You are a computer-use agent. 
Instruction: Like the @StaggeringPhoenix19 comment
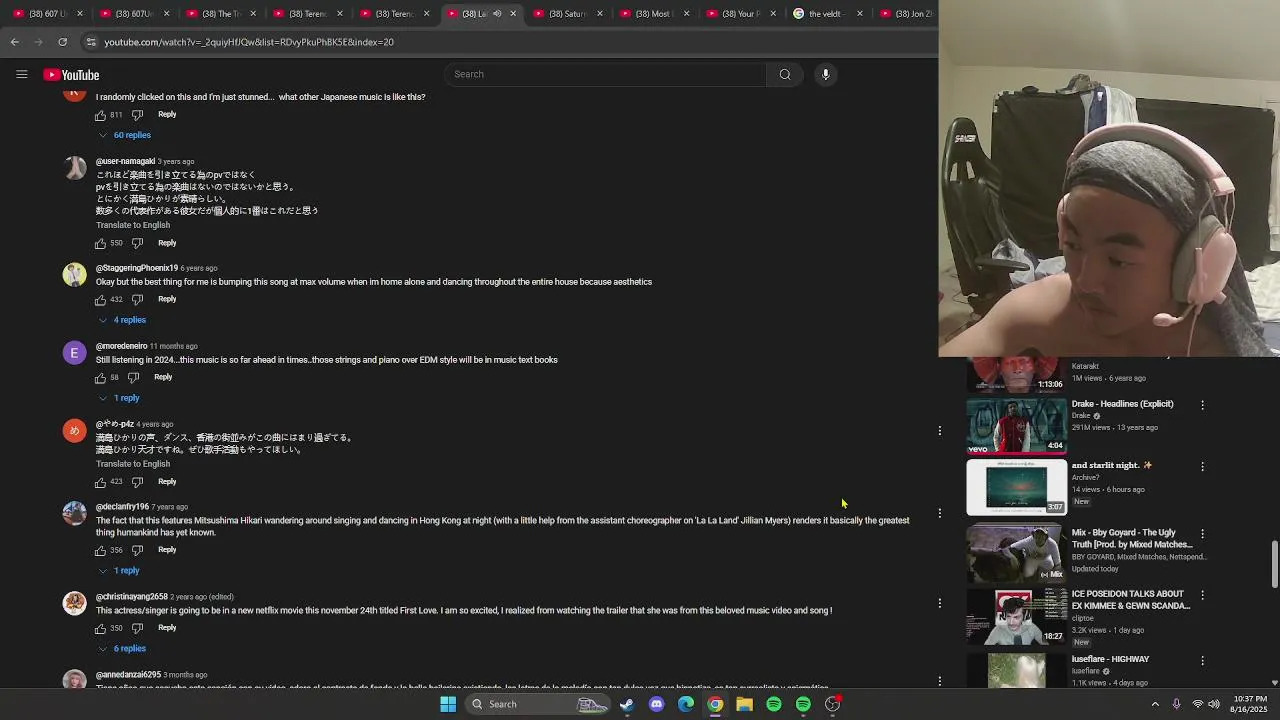(x=100, y=300)
